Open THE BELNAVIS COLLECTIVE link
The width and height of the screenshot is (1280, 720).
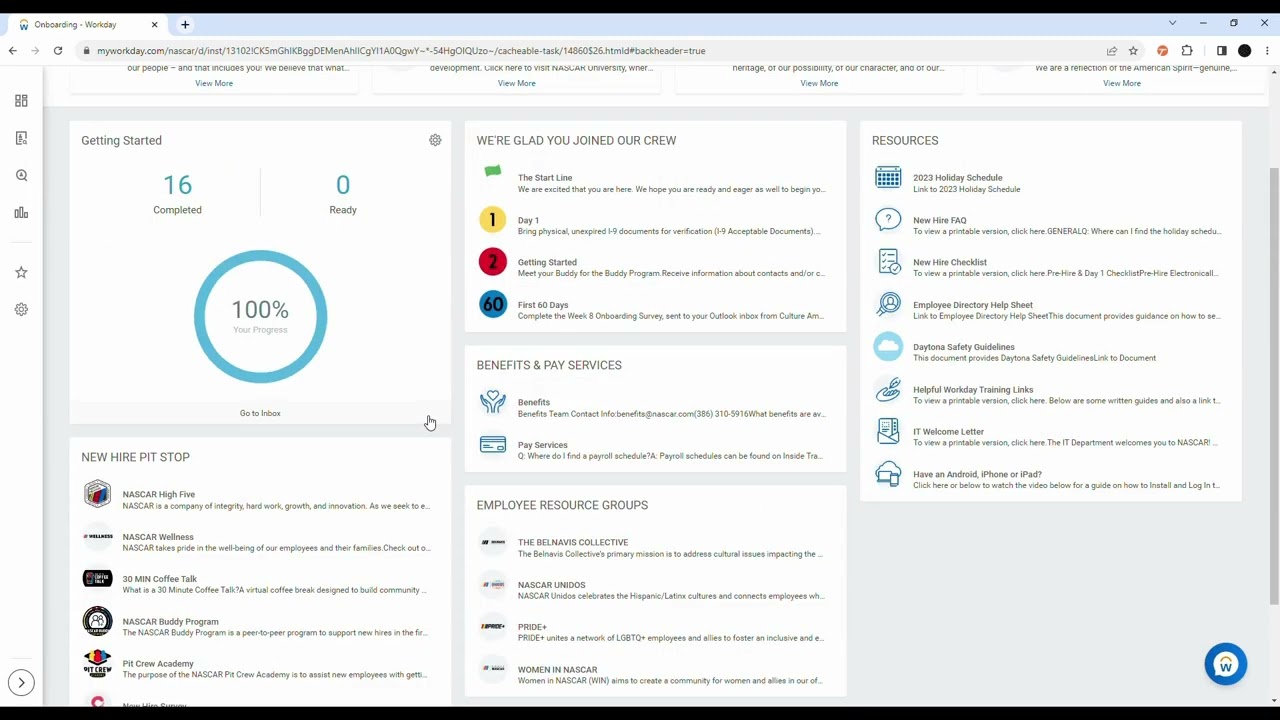[573, 542]
